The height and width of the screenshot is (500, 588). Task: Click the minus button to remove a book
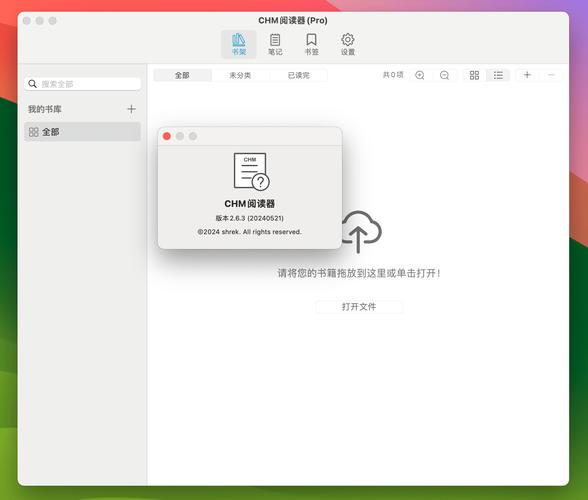point(551,75)
